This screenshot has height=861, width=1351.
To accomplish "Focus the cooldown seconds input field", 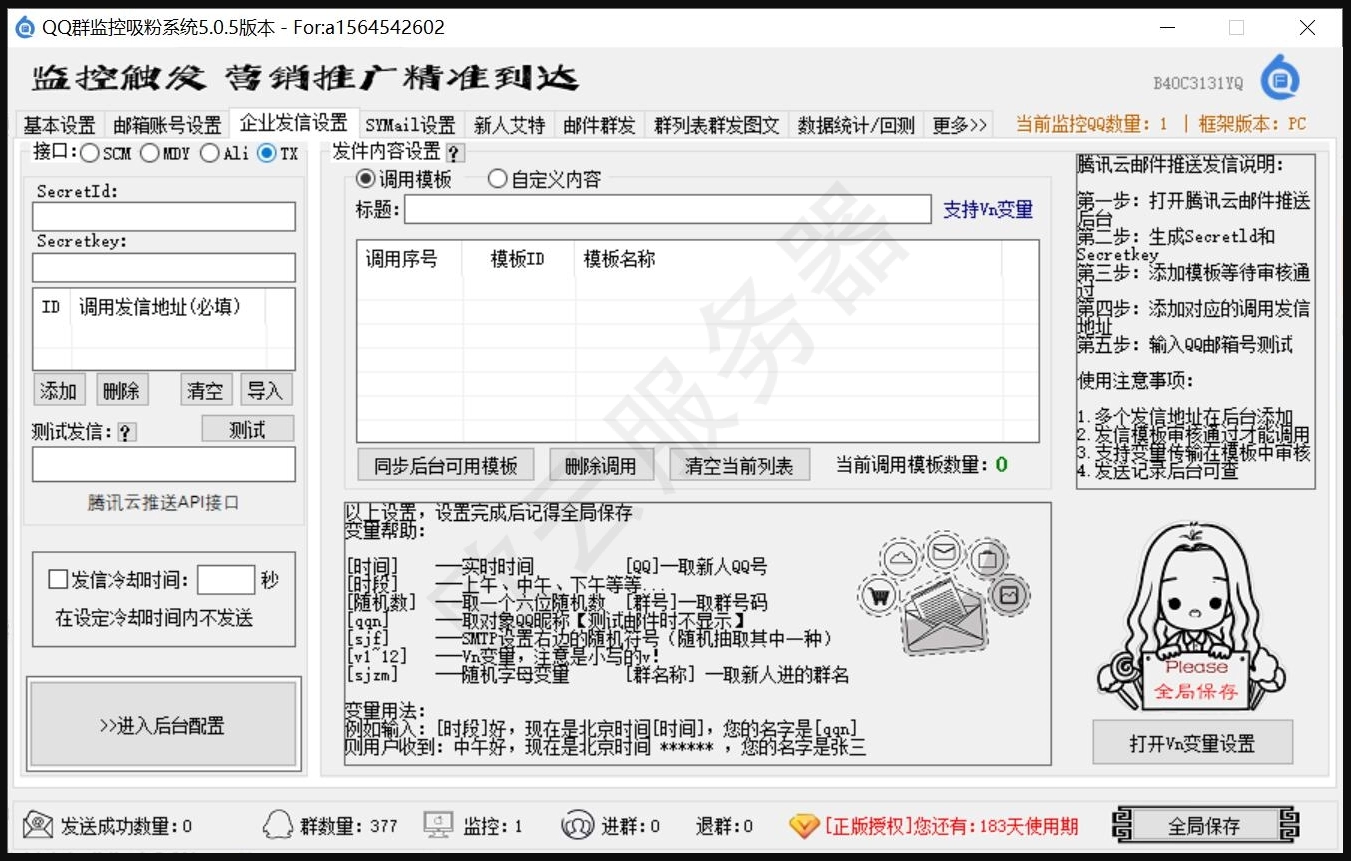I will click(226, 580).
